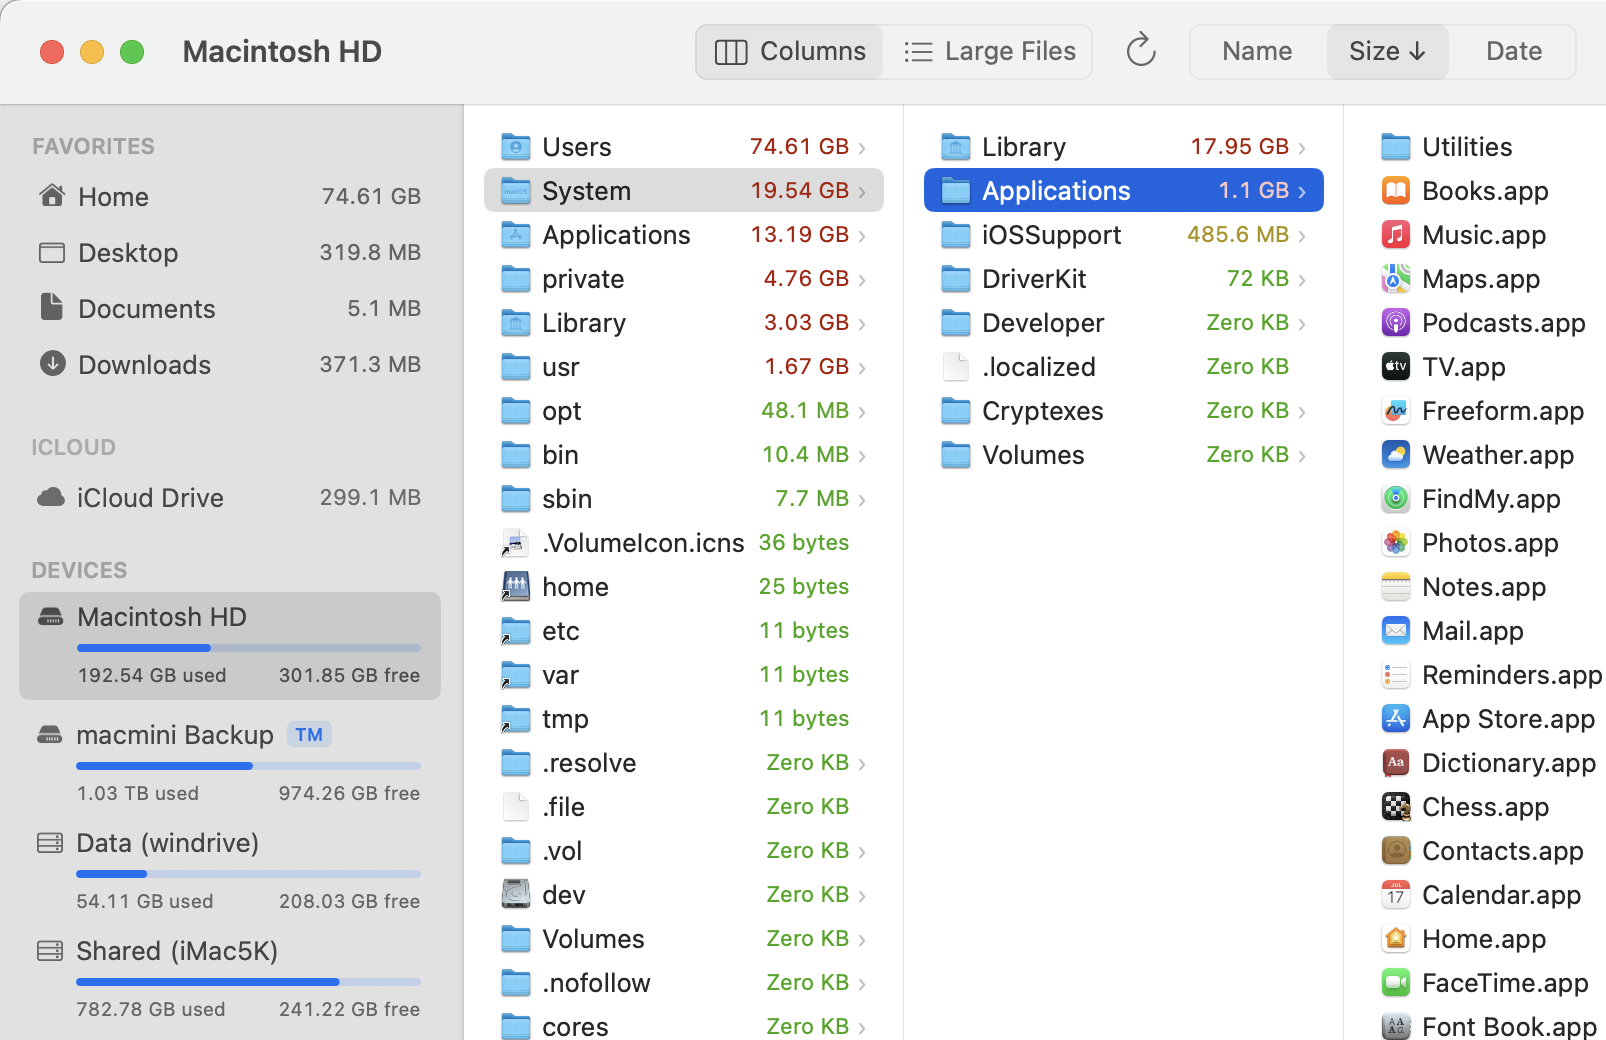Screen dimensions: 1606x1040
Task: Select the .nofollow folder row
Action: 684,983
